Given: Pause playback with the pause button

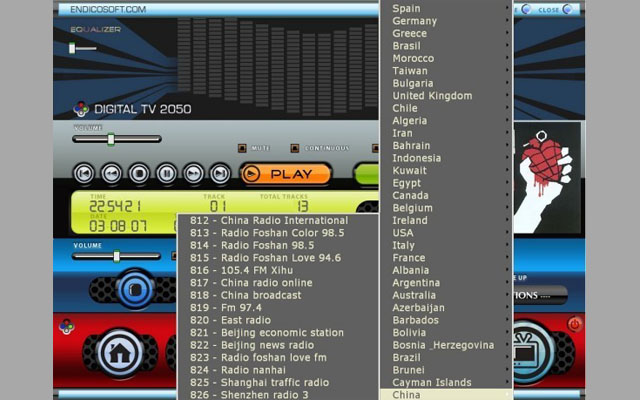Looking at the screenshot, I should (x=166, y=173).
